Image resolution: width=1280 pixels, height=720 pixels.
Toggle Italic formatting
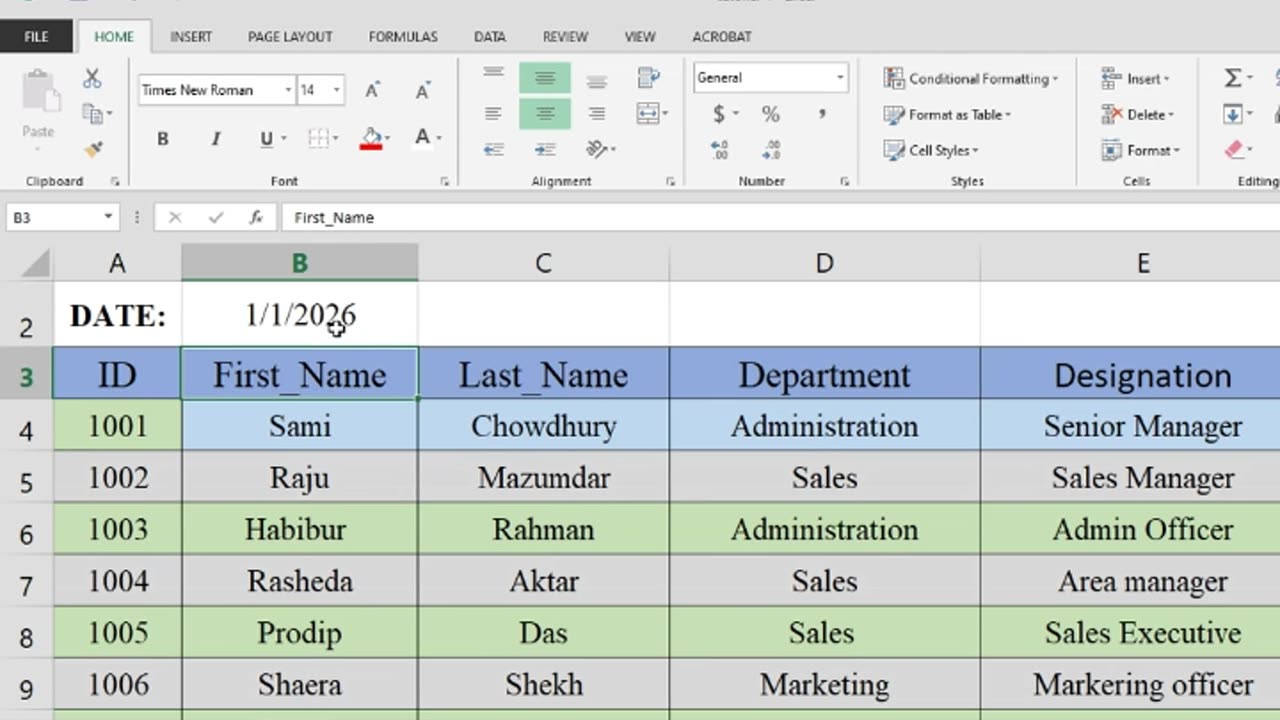tap(215, 139)
